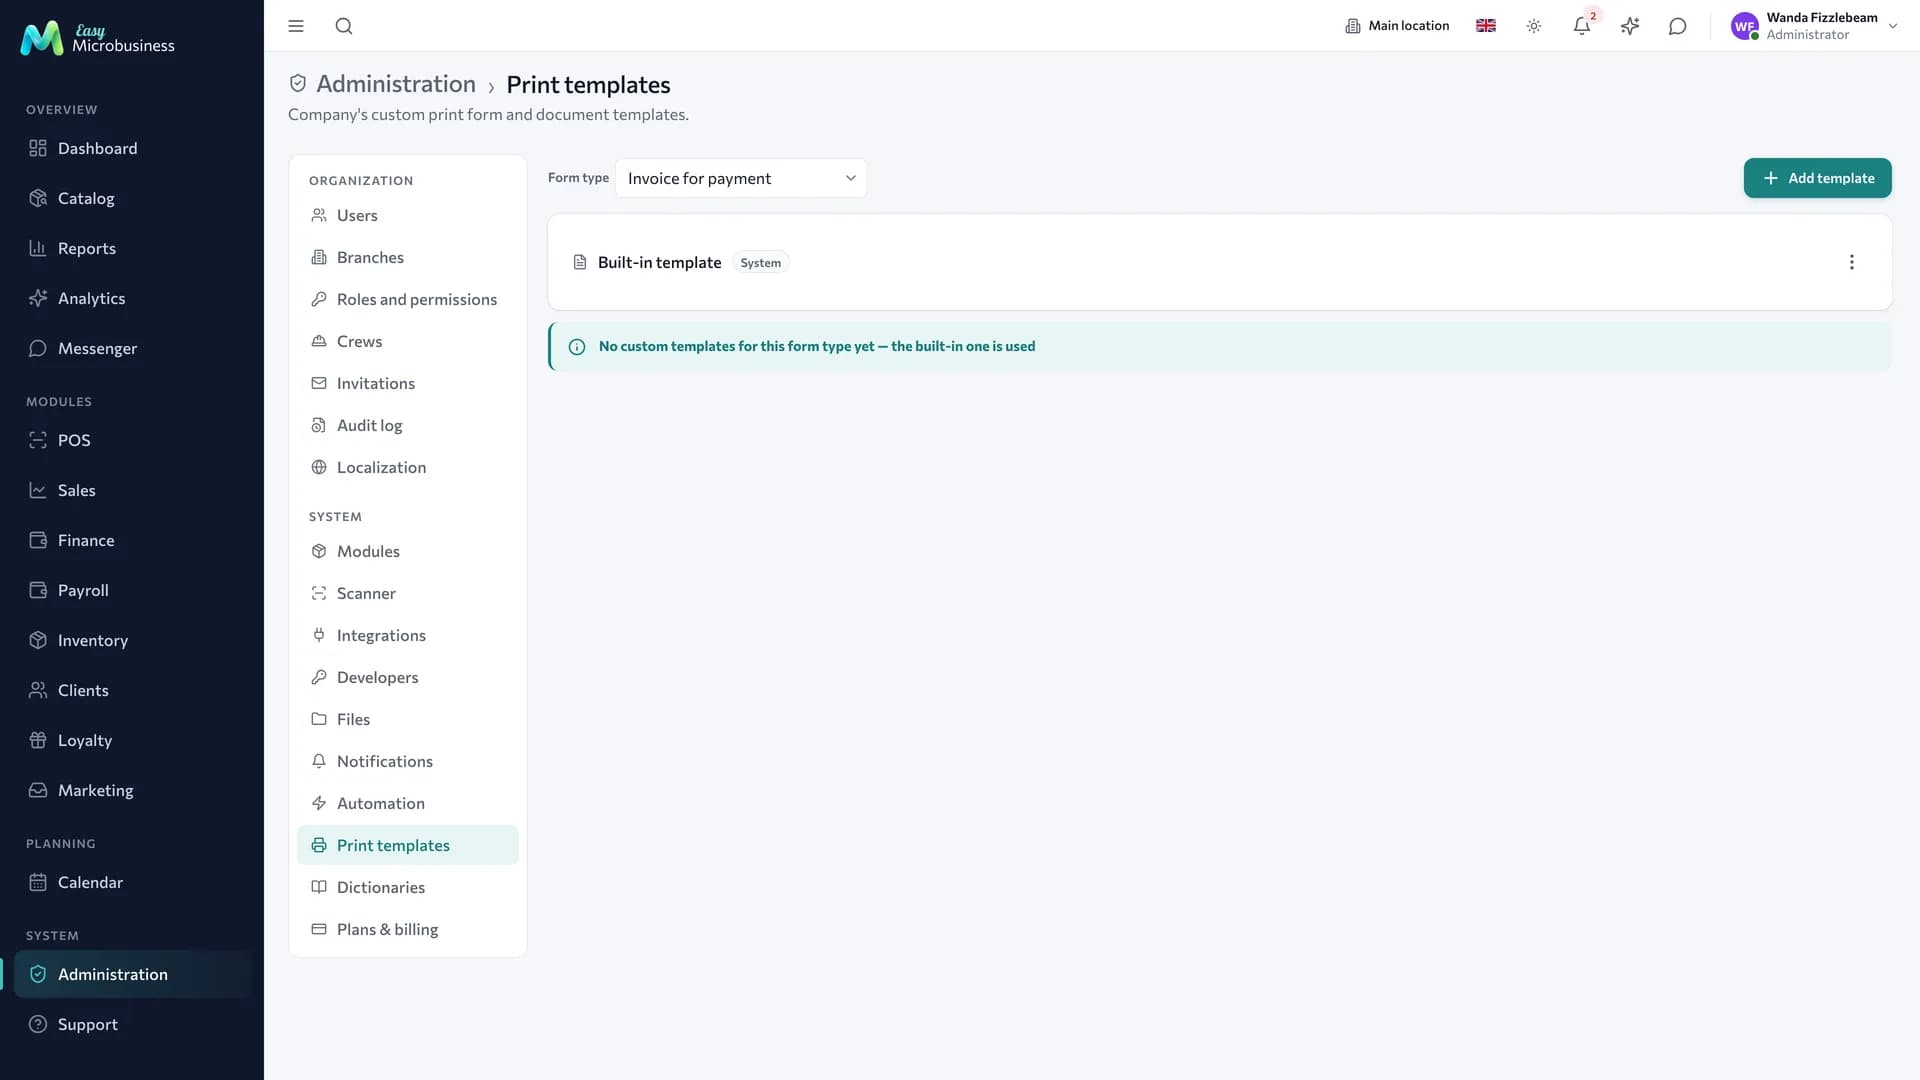Open Automation settings
Screen dimensions: 1920x1080
click(x=408, y=803)
